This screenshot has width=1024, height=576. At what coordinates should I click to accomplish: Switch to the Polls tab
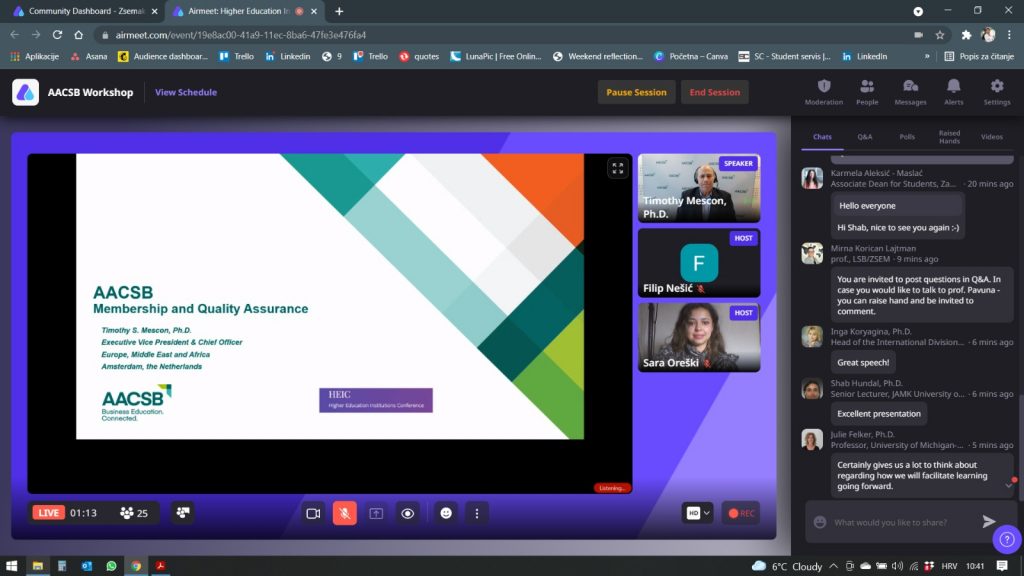click(907, 136)
